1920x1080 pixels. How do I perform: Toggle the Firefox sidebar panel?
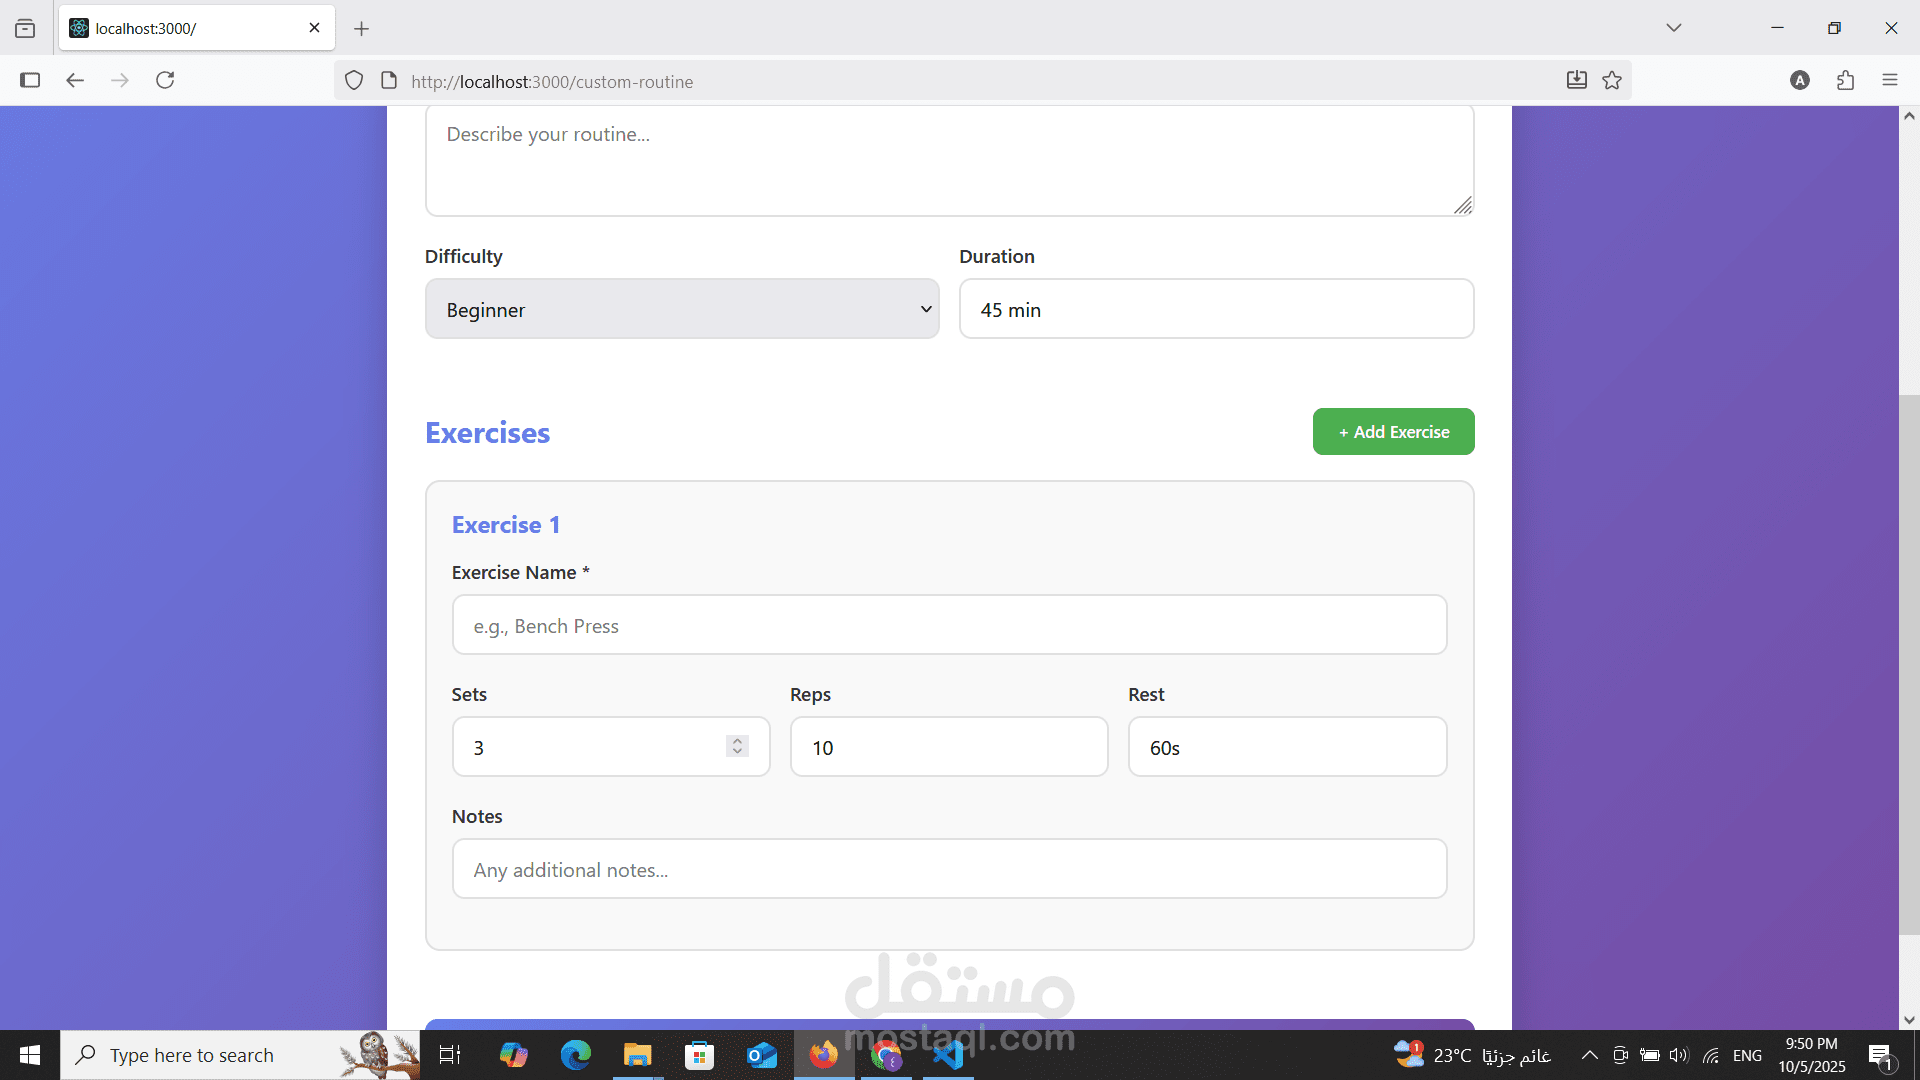[30, 80]
